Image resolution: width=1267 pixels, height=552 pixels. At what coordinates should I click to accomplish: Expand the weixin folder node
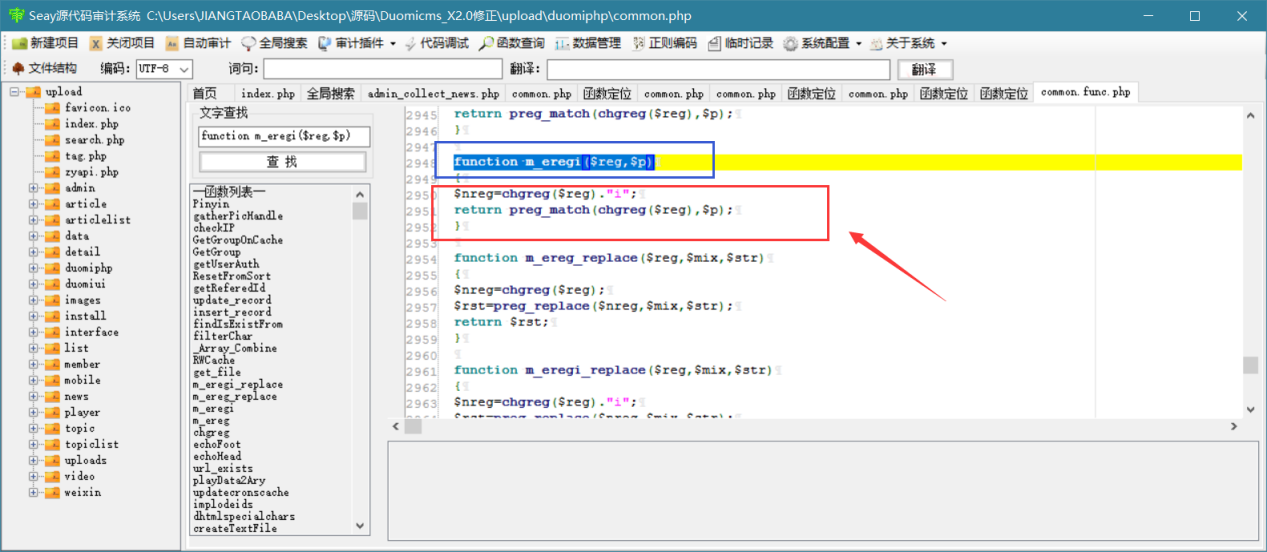pyautogui.click(x=33, y=492)
